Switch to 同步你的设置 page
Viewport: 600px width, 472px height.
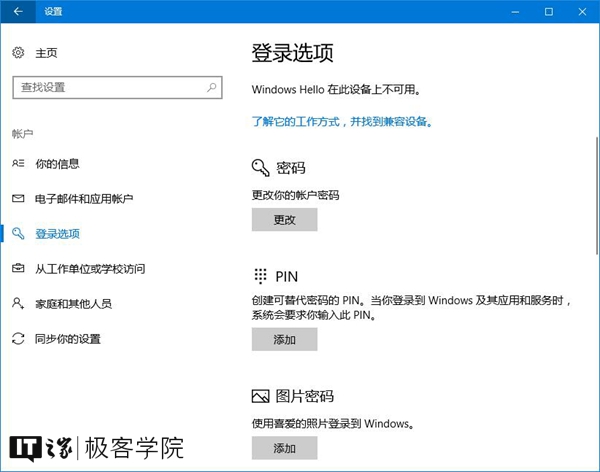(x=68, y=339)
